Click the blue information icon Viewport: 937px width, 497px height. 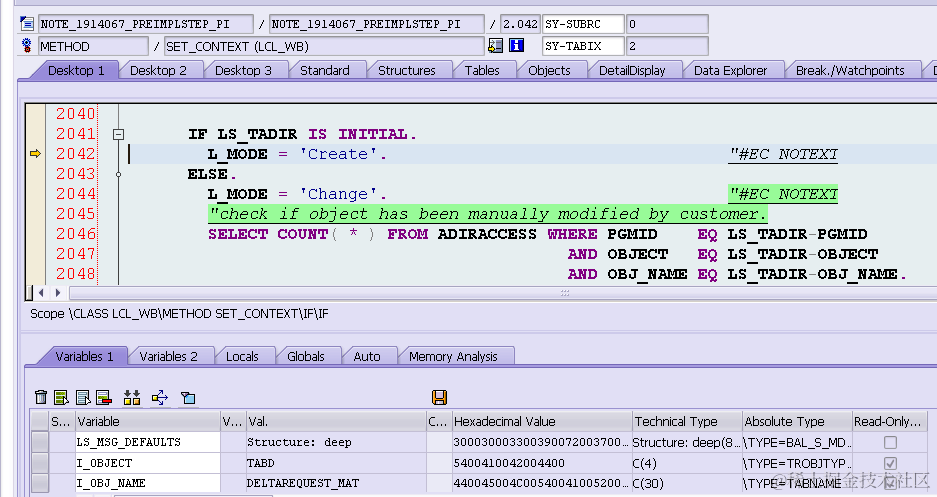coord(516,45)
